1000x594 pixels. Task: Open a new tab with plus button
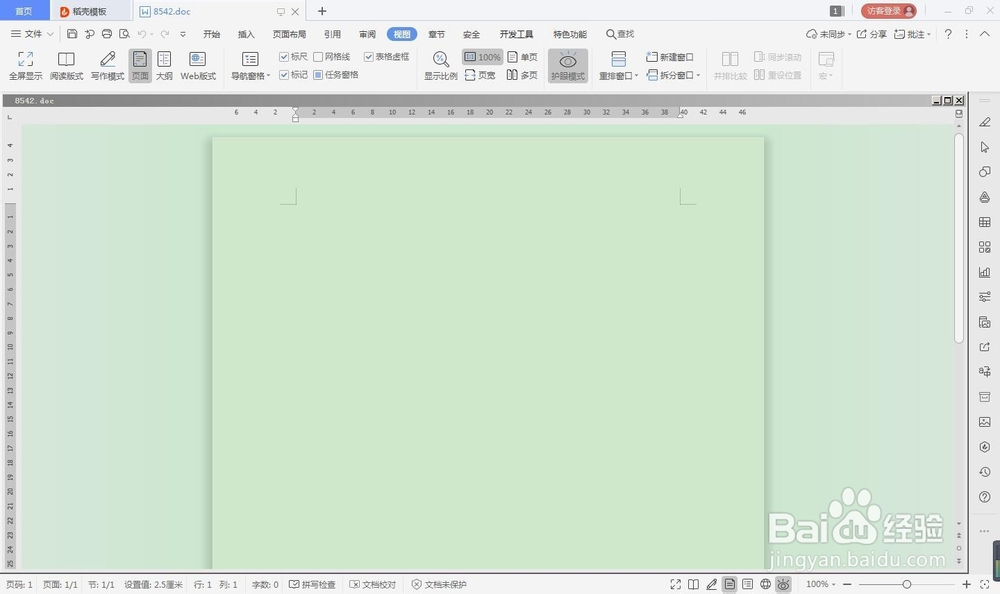(321, 11)
